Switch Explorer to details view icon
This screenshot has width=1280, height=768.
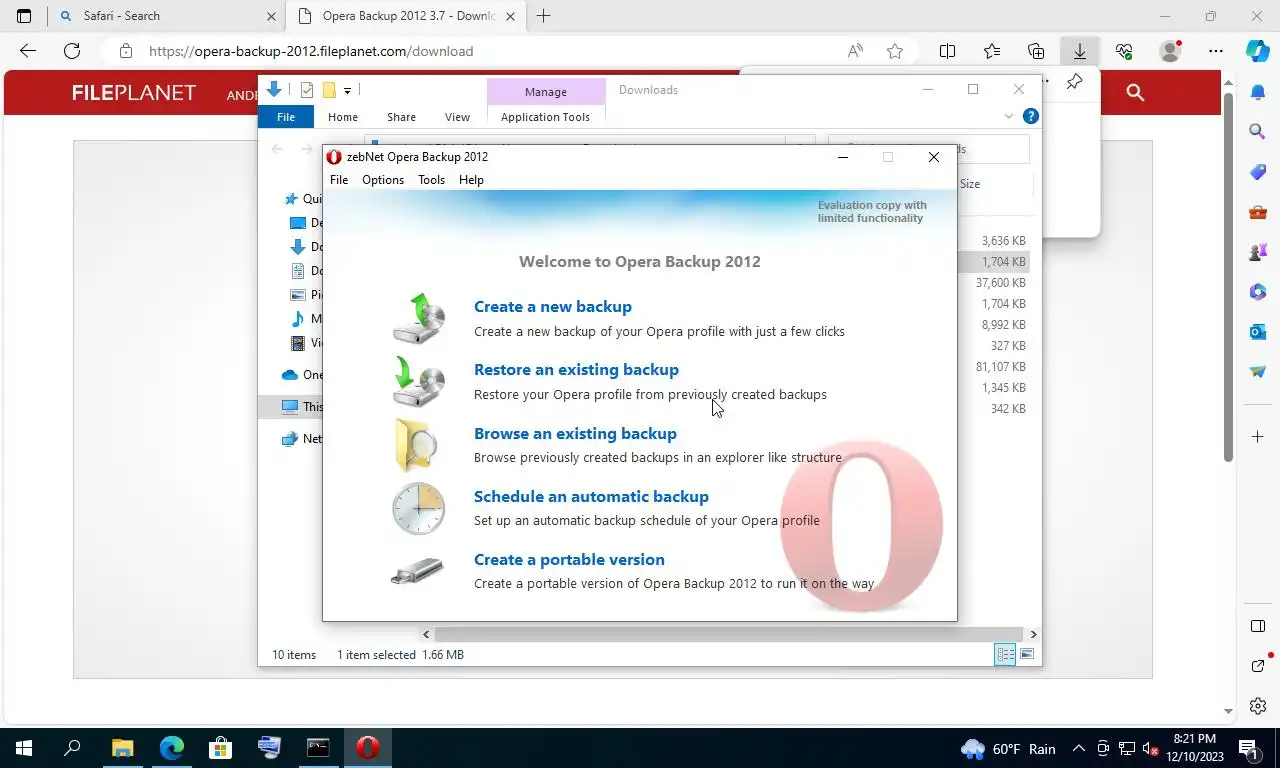point(1005,654)
